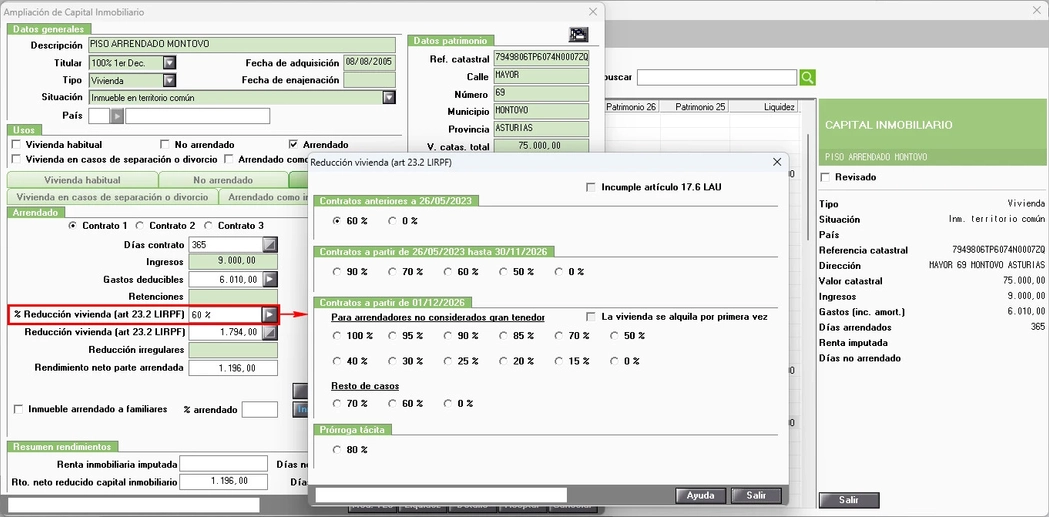Click Salir button in reduction dialog
The image size is (1049, 517).
(x=757, y=496)
